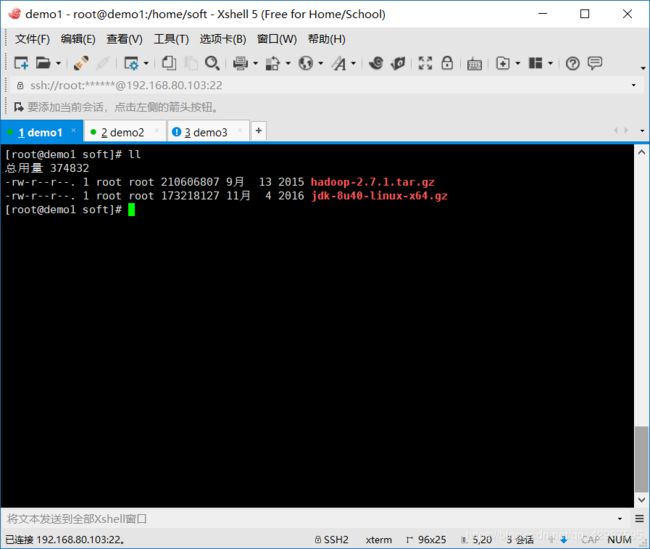Click the terminal scrollbar down arrow
This screenshot has width=650, height=549.
click(x=641, y=500)
